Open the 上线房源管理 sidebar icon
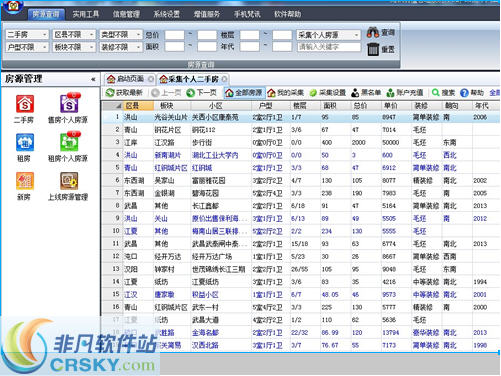Screen dimensions: 501x376 pyautogui.click(x=69, y=181)
